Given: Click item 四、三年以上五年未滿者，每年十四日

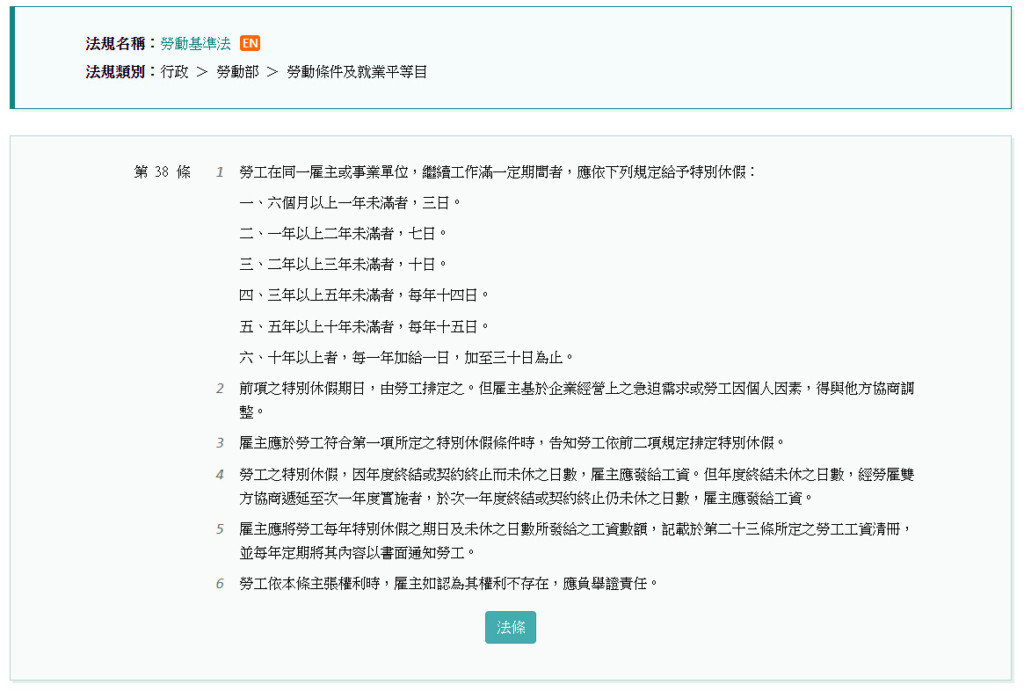Looking at the screenshot, I should pos(364,295).
